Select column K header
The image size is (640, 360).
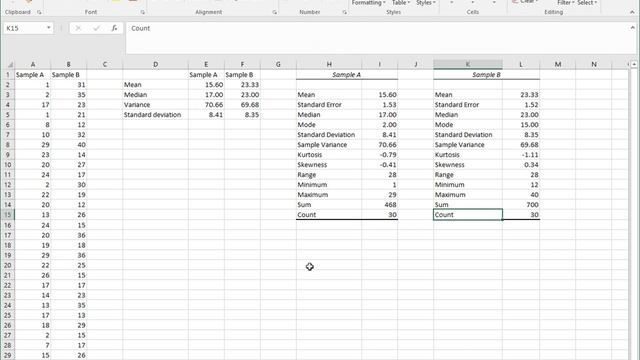coord(468,64)
